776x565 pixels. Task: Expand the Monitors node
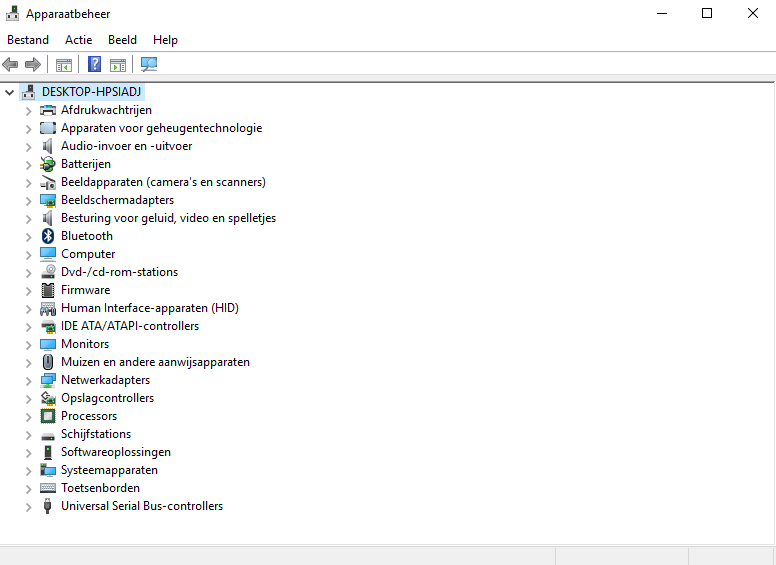coord(29,345)
